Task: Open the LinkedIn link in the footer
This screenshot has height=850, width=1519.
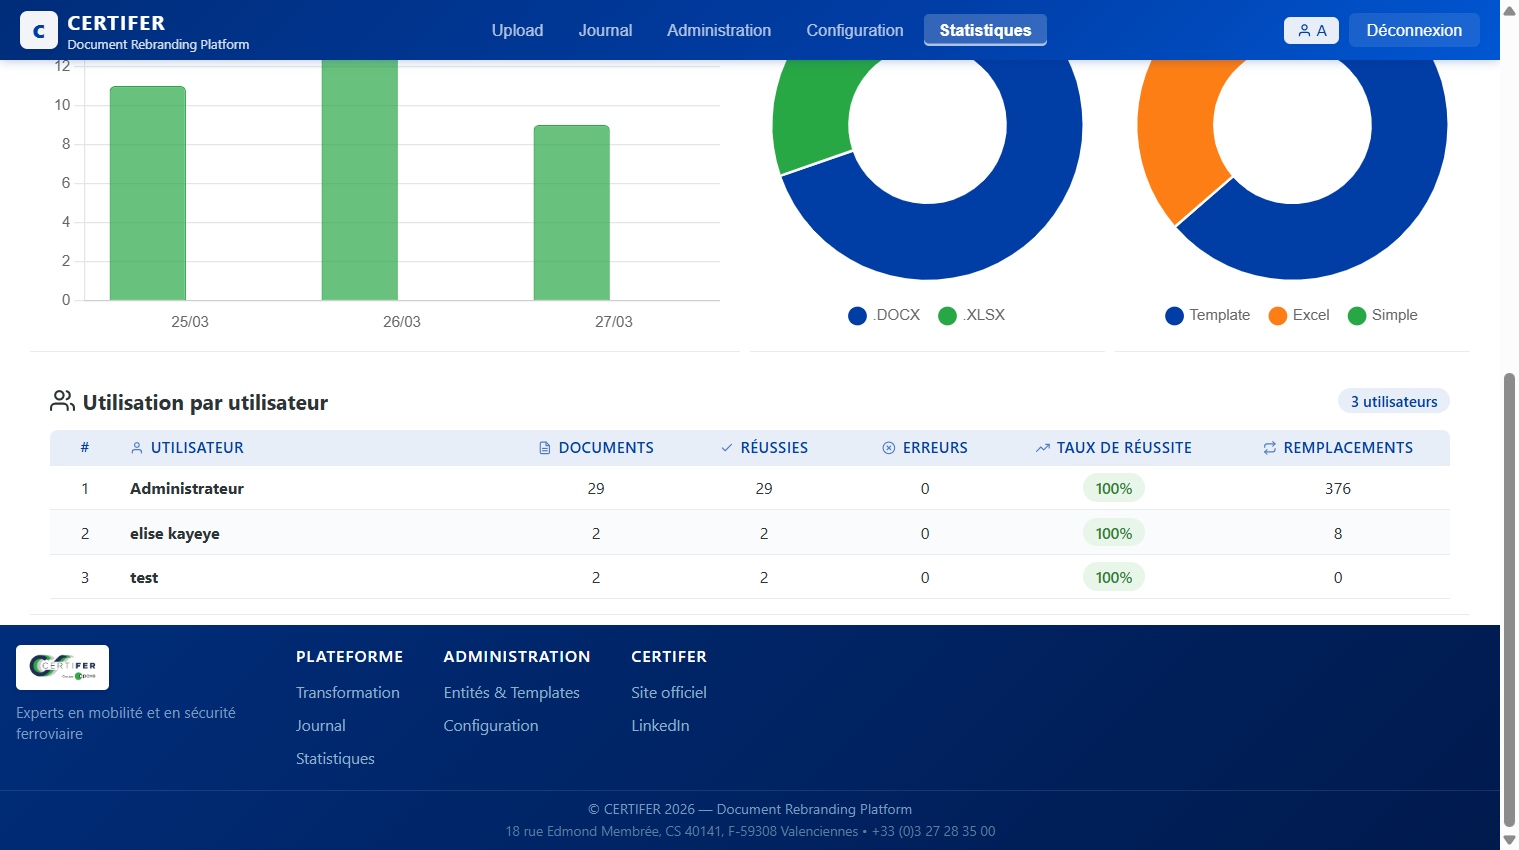Action: tap(660, 725)
